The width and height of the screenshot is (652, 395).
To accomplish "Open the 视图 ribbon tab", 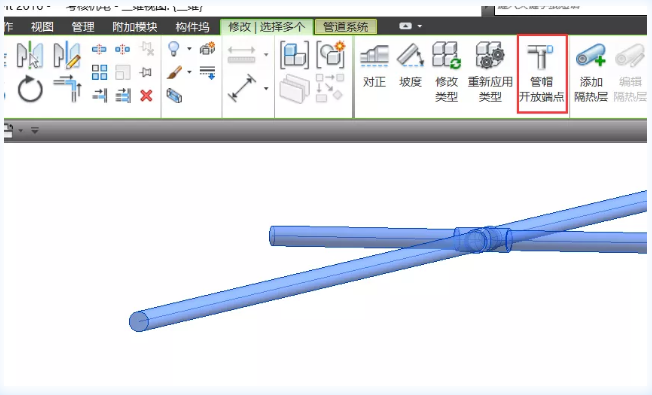I will tap(42, 27).
